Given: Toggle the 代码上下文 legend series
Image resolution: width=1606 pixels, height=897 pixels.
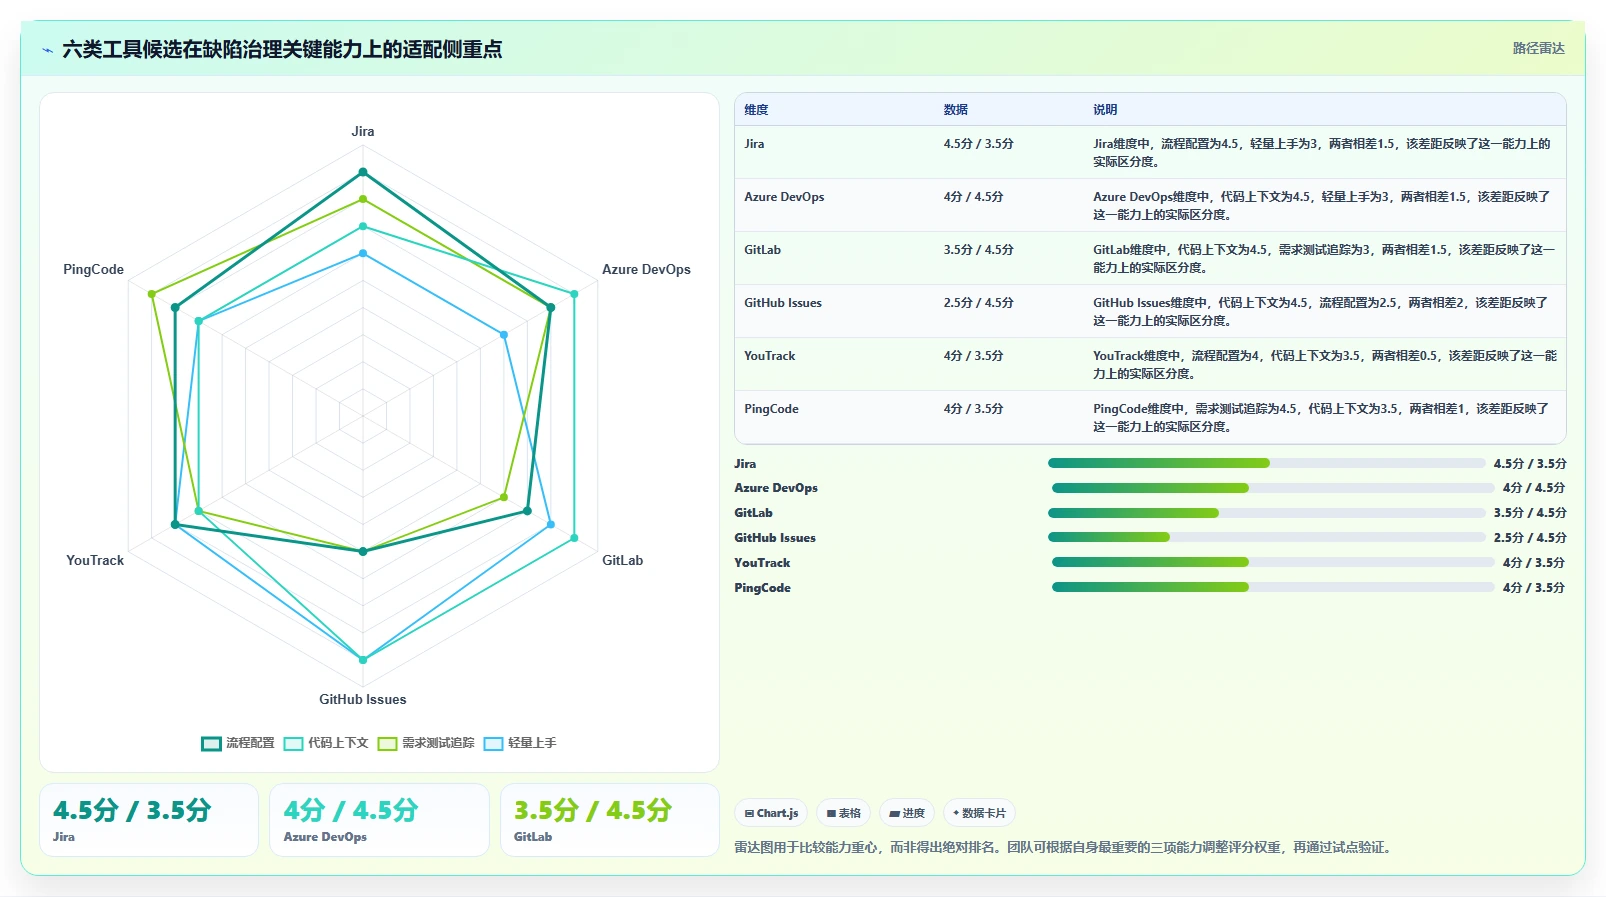Looking at the screenshot, I should (x=326, y=743).
